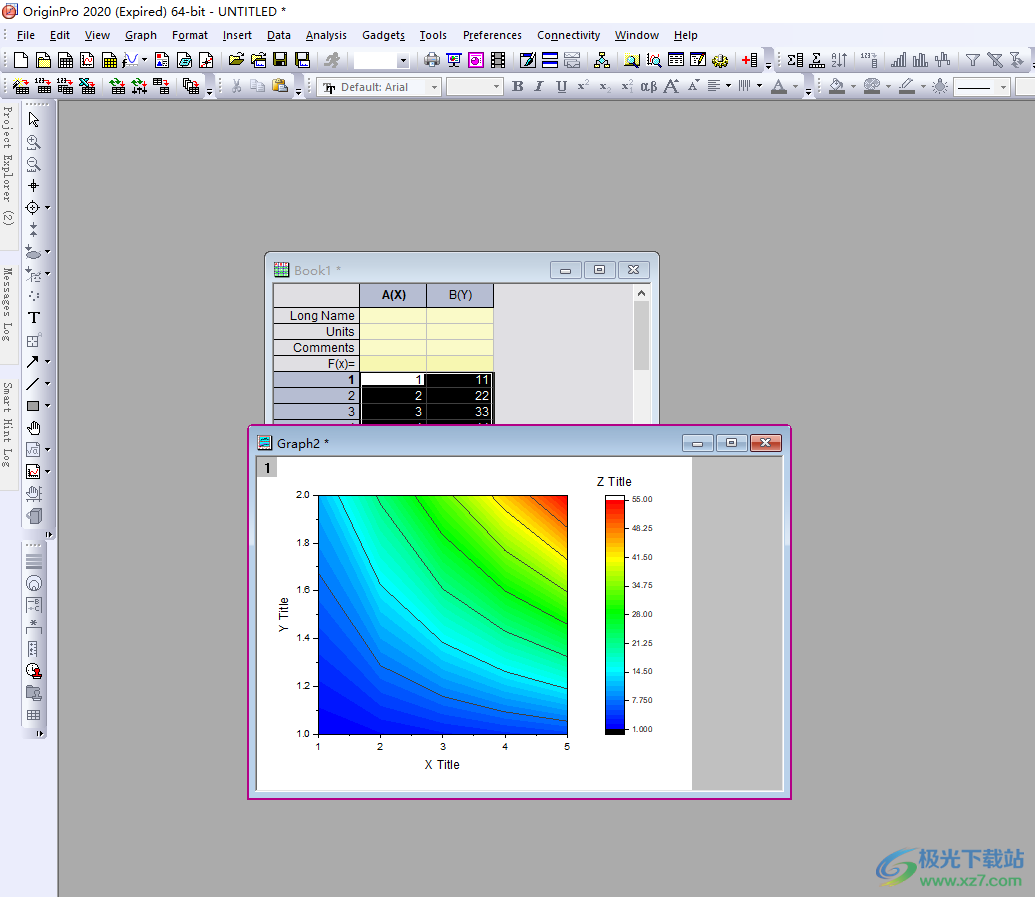Select the Zoom Out magnifier tool
Screen dimensions: 1035x897
(x=34, y=164)
